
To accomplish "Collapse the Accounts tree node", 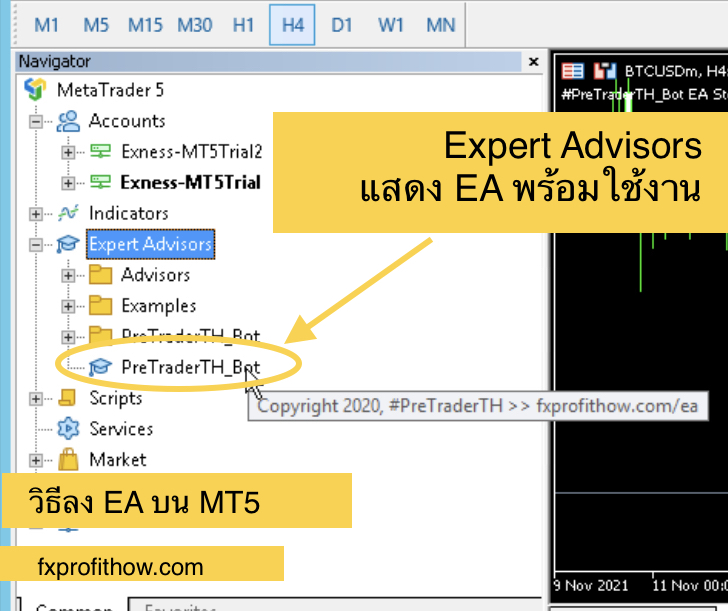I will click(36, 122).
